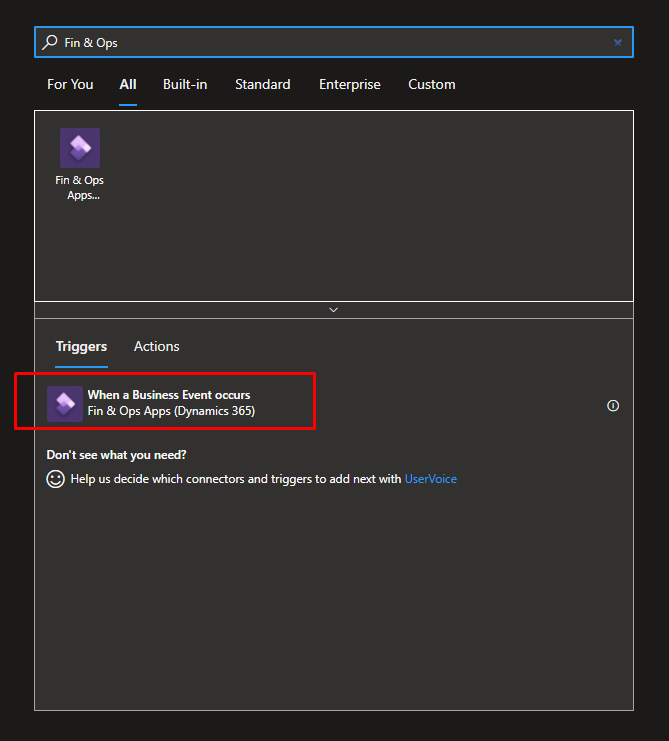The image size is (669, 741).
Task: Select the Fin & Ops Apps connector icon
Action: click(80, 148)
